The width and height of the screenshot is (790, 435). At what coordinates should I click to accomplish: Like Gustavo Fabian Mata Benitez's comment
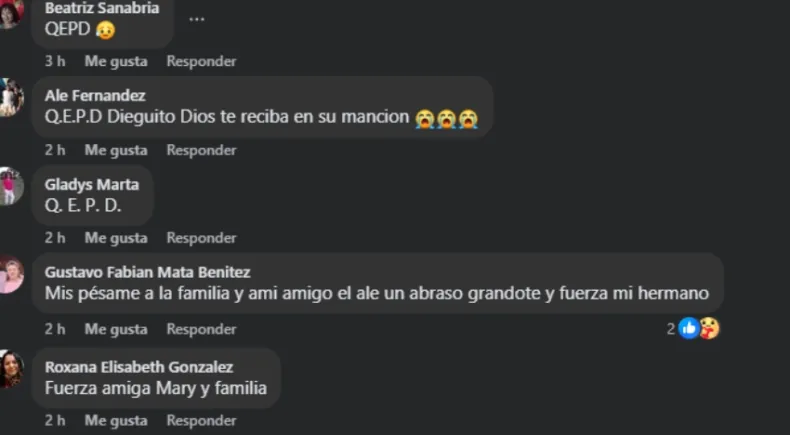116,329
